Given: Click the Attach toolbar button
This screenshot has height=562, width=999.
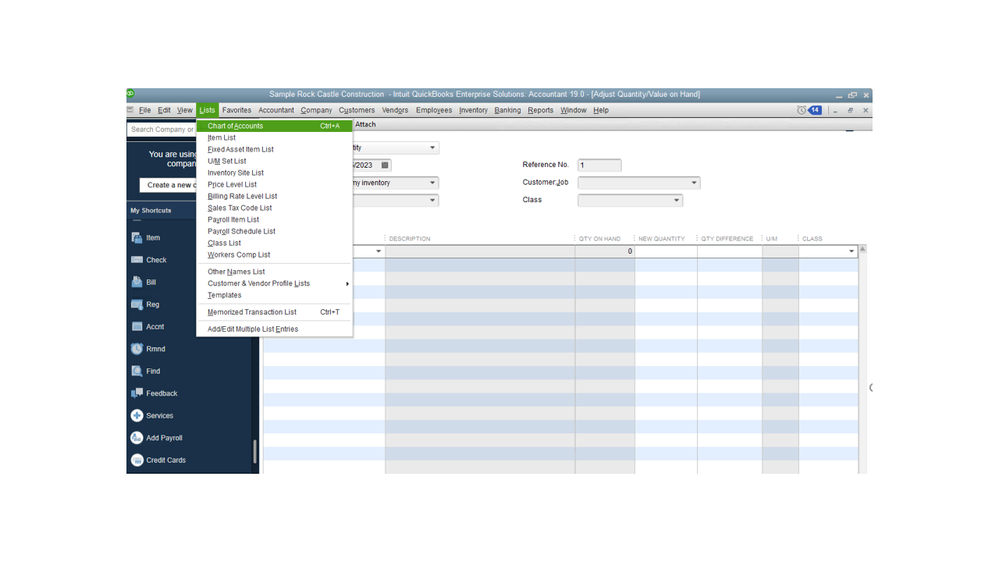Looking at the screenshot, I should (x=365, y=125).
